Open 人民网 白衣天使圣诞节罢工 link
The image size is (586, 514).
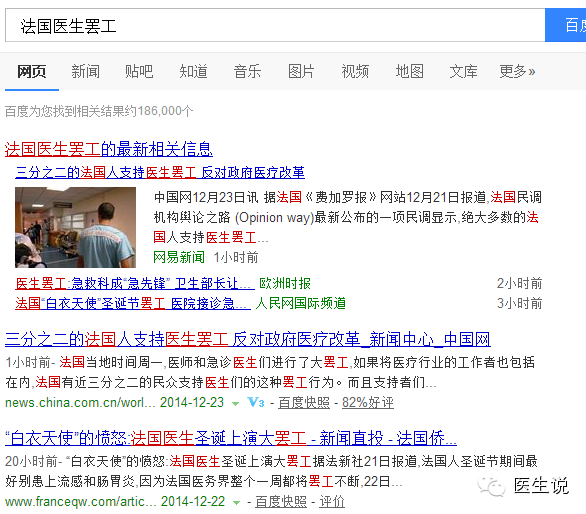pos(133,303)
